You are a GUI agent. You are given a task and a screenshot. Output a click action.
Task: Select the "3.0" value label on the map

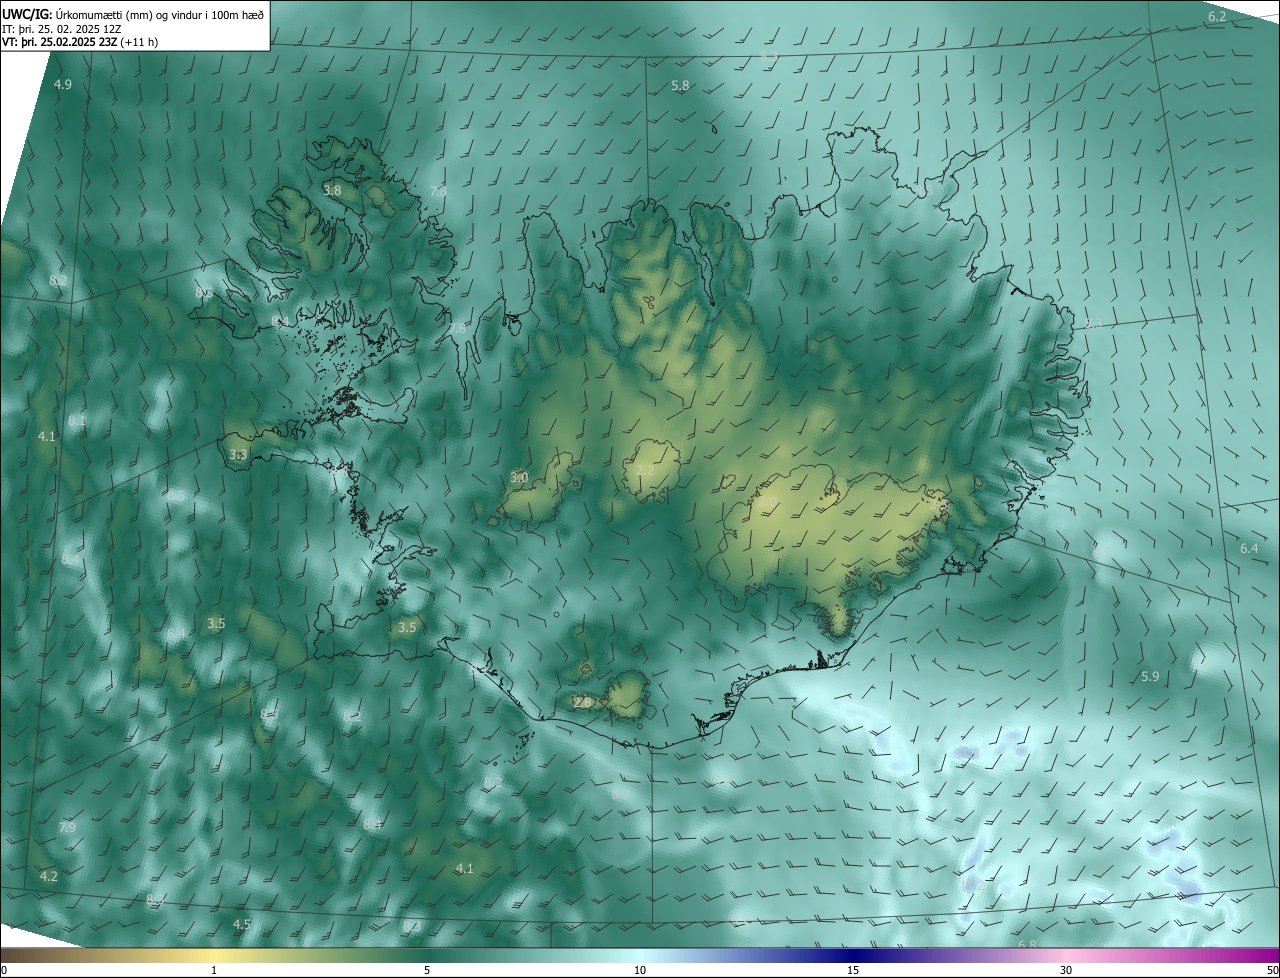tap(519, 478)
